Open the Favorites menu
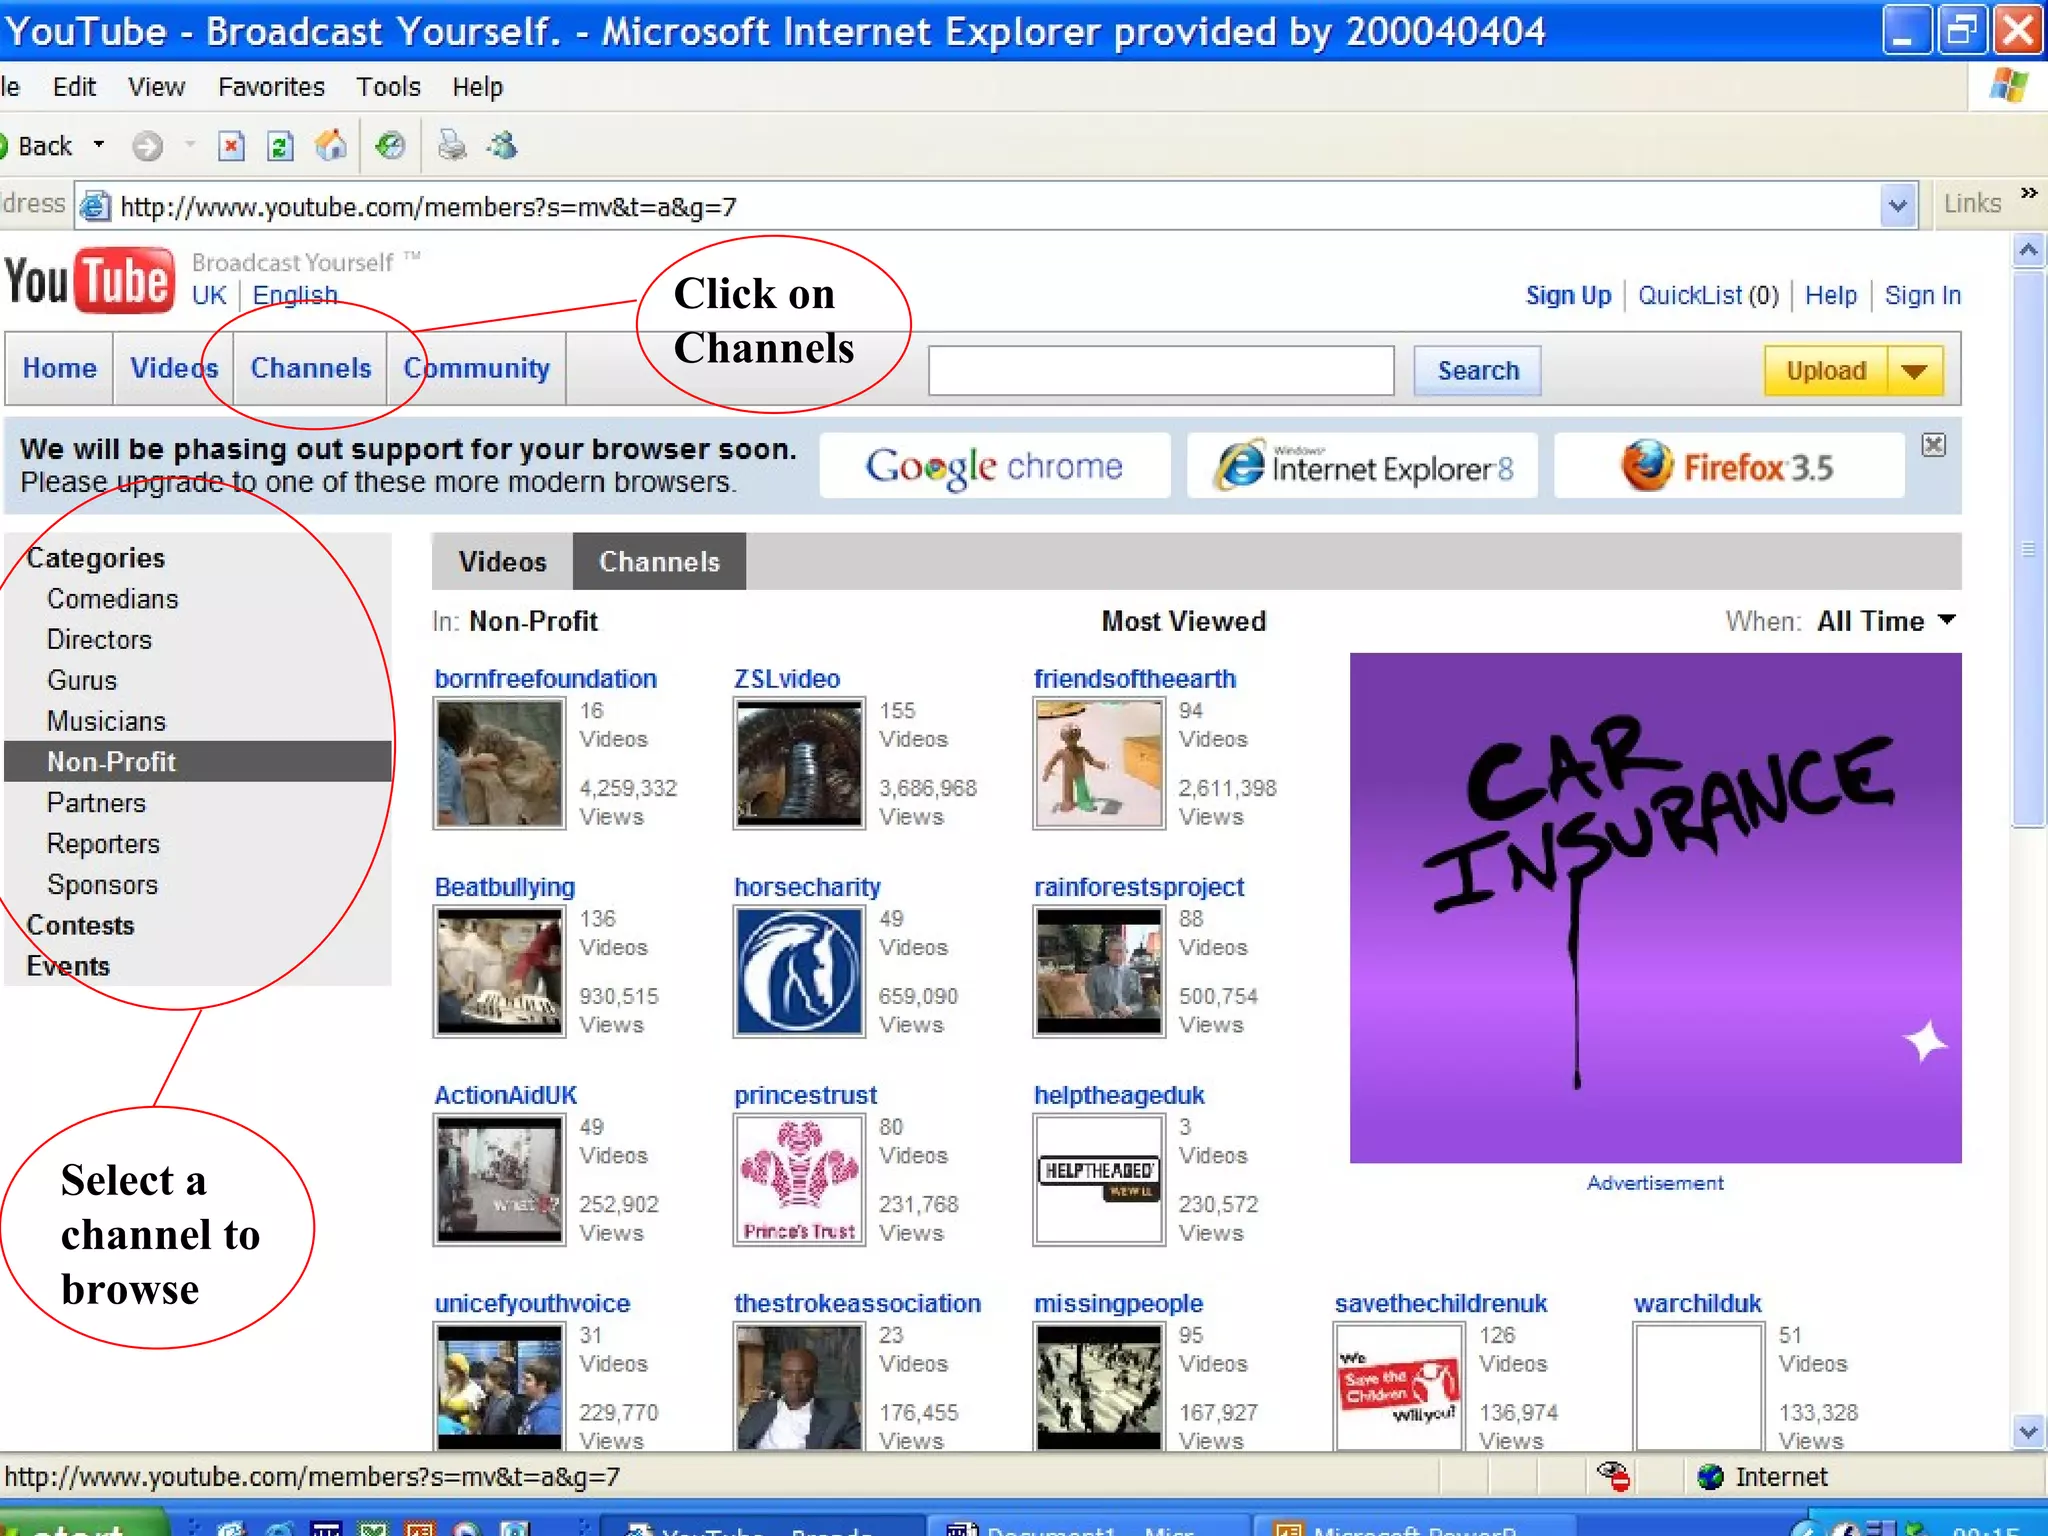This screenshot has width=2048, height=1536. (x=271, y=87)
